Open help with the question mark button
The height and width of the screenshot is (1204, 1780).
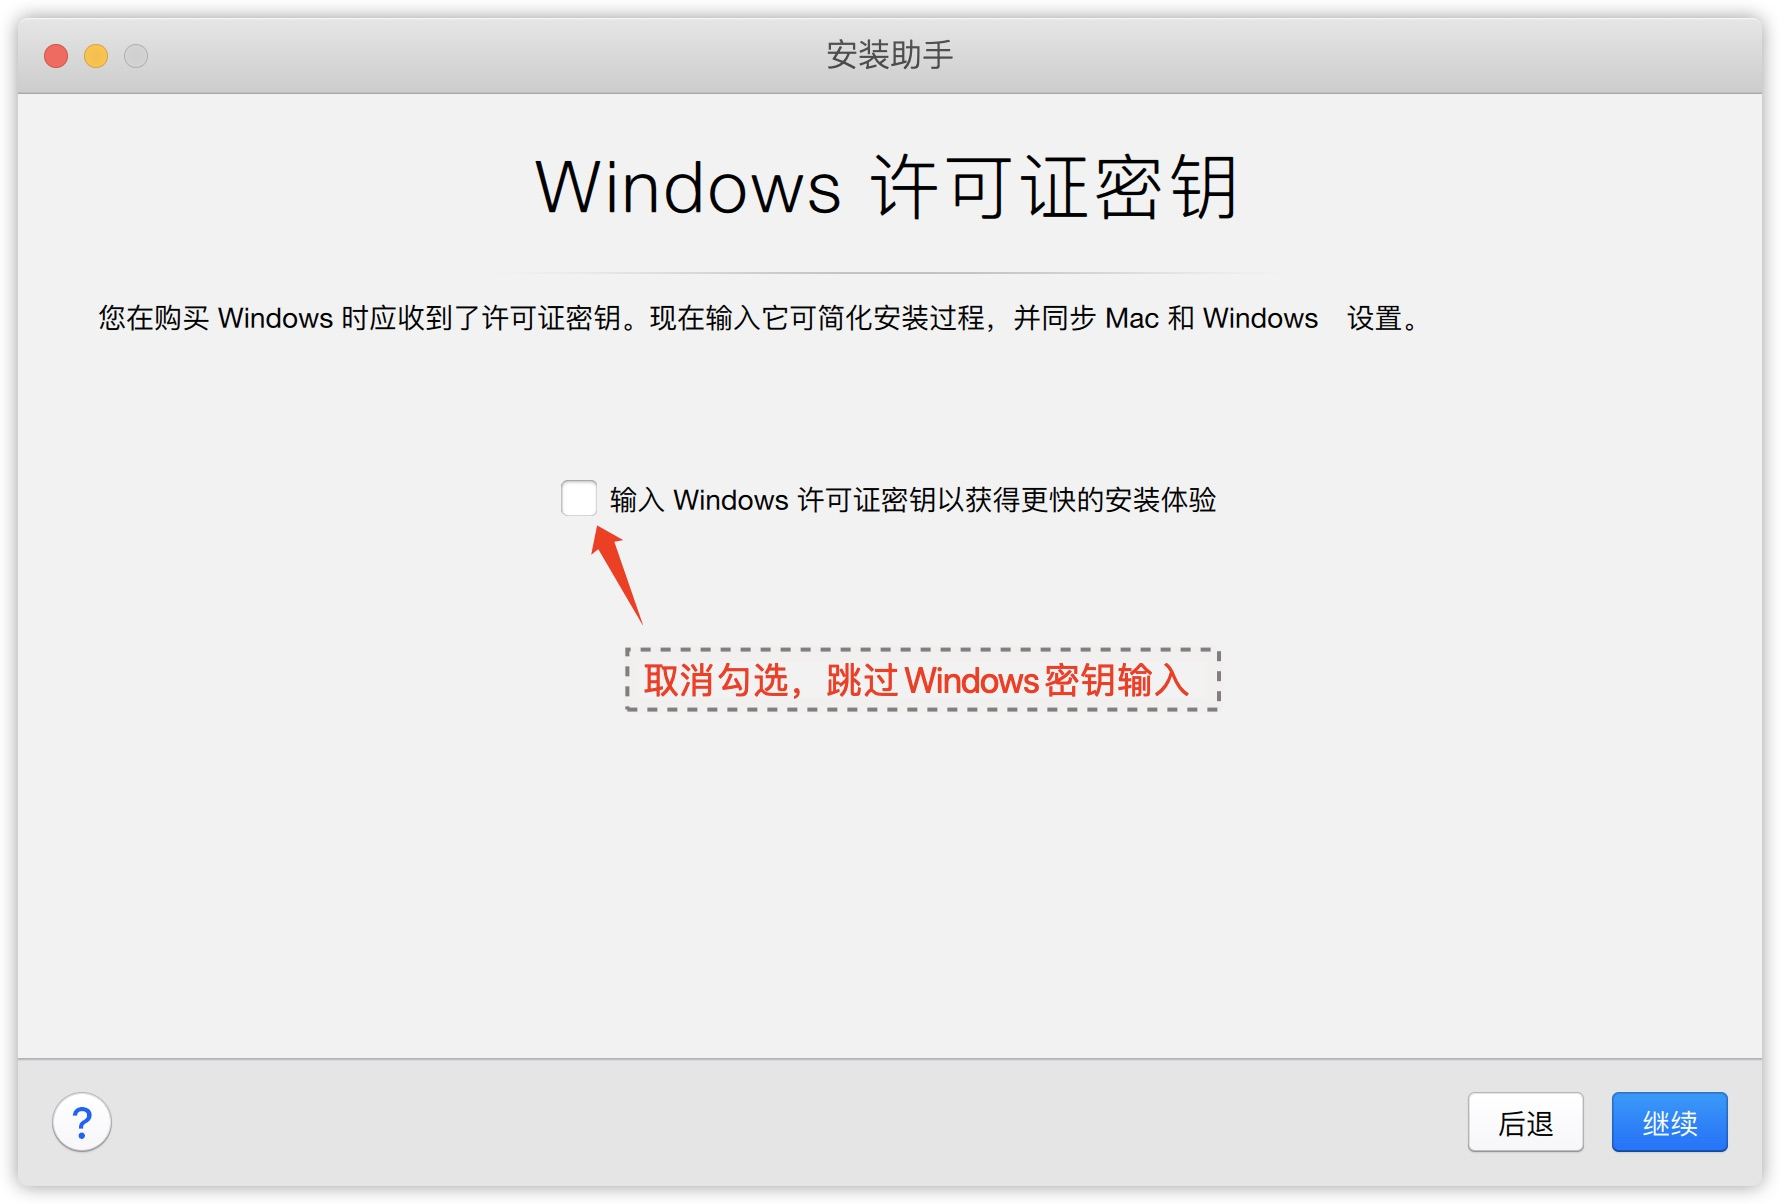coord(82,1122)
